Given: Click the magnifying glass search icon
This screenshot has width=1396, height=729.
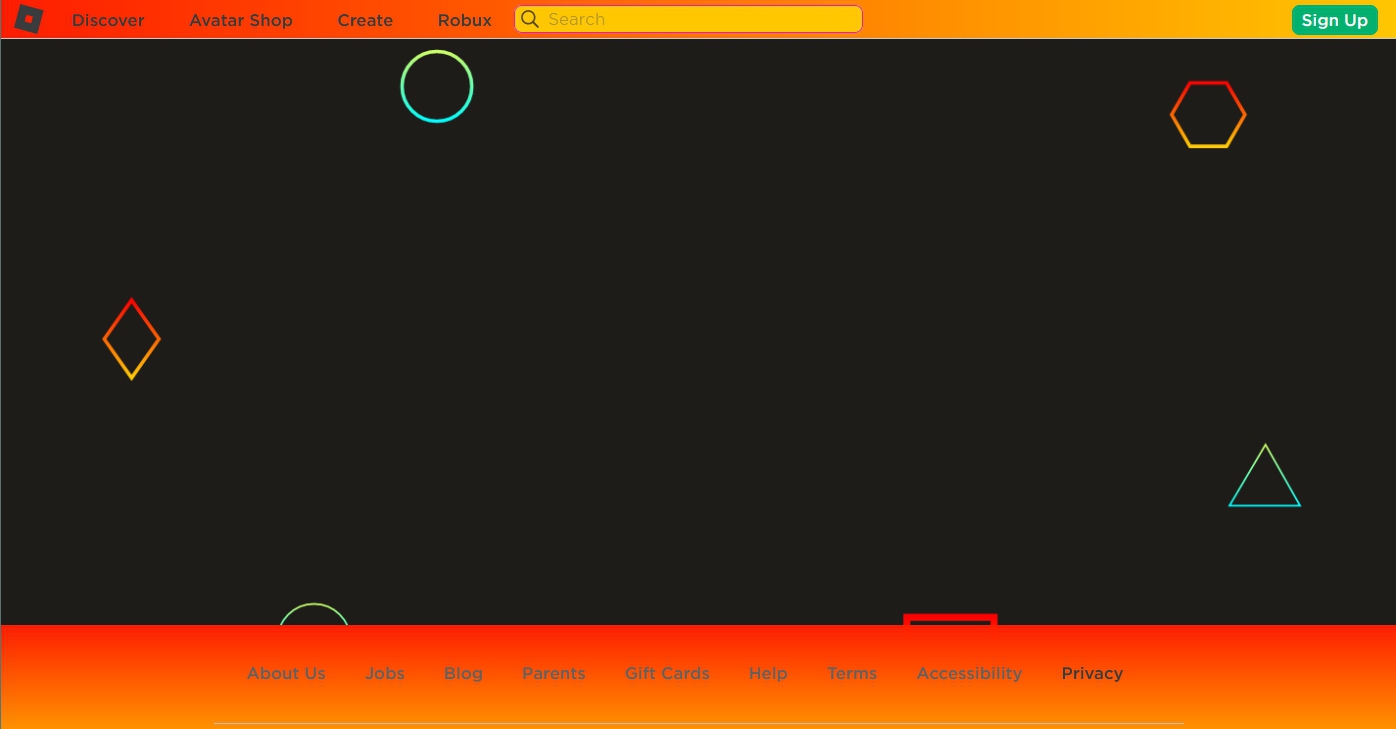Looking at the screenshot, I should (x=530, y=19).
